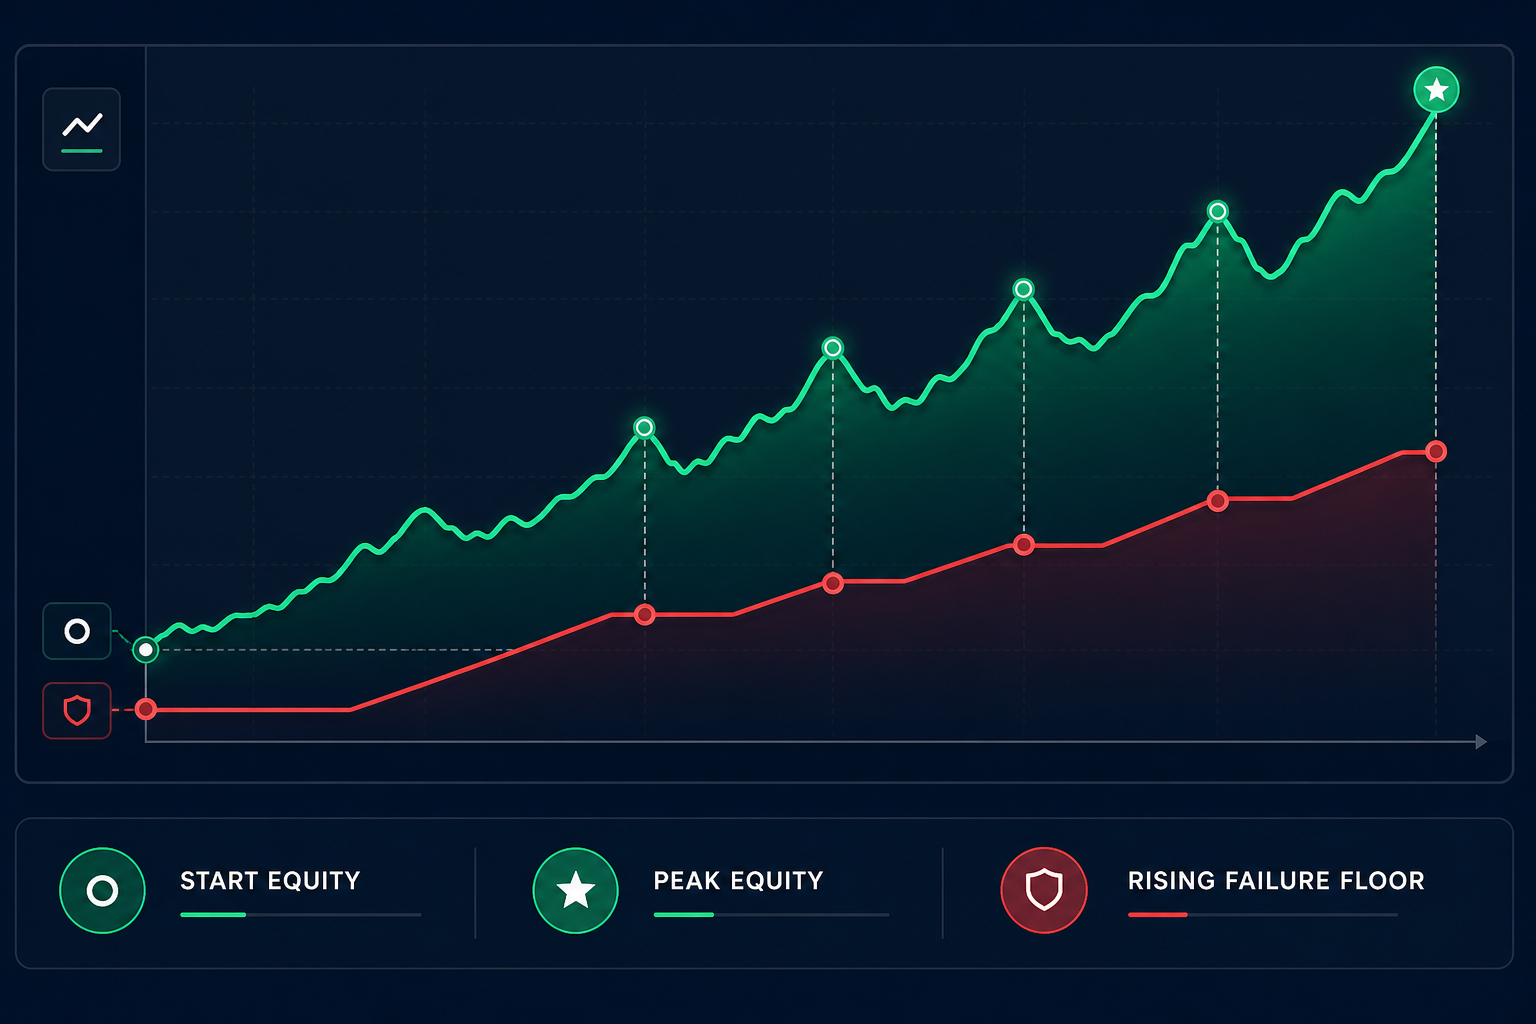Select the first green peak marker on the equity line
This screenshot has width=1536, height=1024.
point(644,428)
